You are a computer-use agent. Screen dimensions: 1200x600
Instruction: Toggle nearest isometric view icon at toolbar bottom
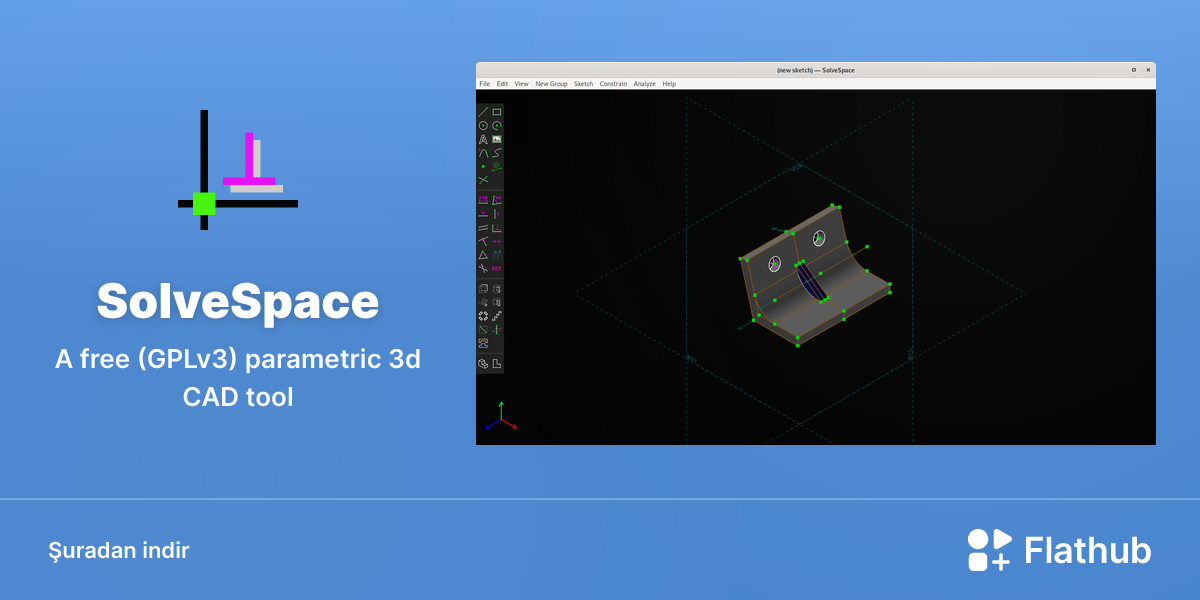coord(483,363)
